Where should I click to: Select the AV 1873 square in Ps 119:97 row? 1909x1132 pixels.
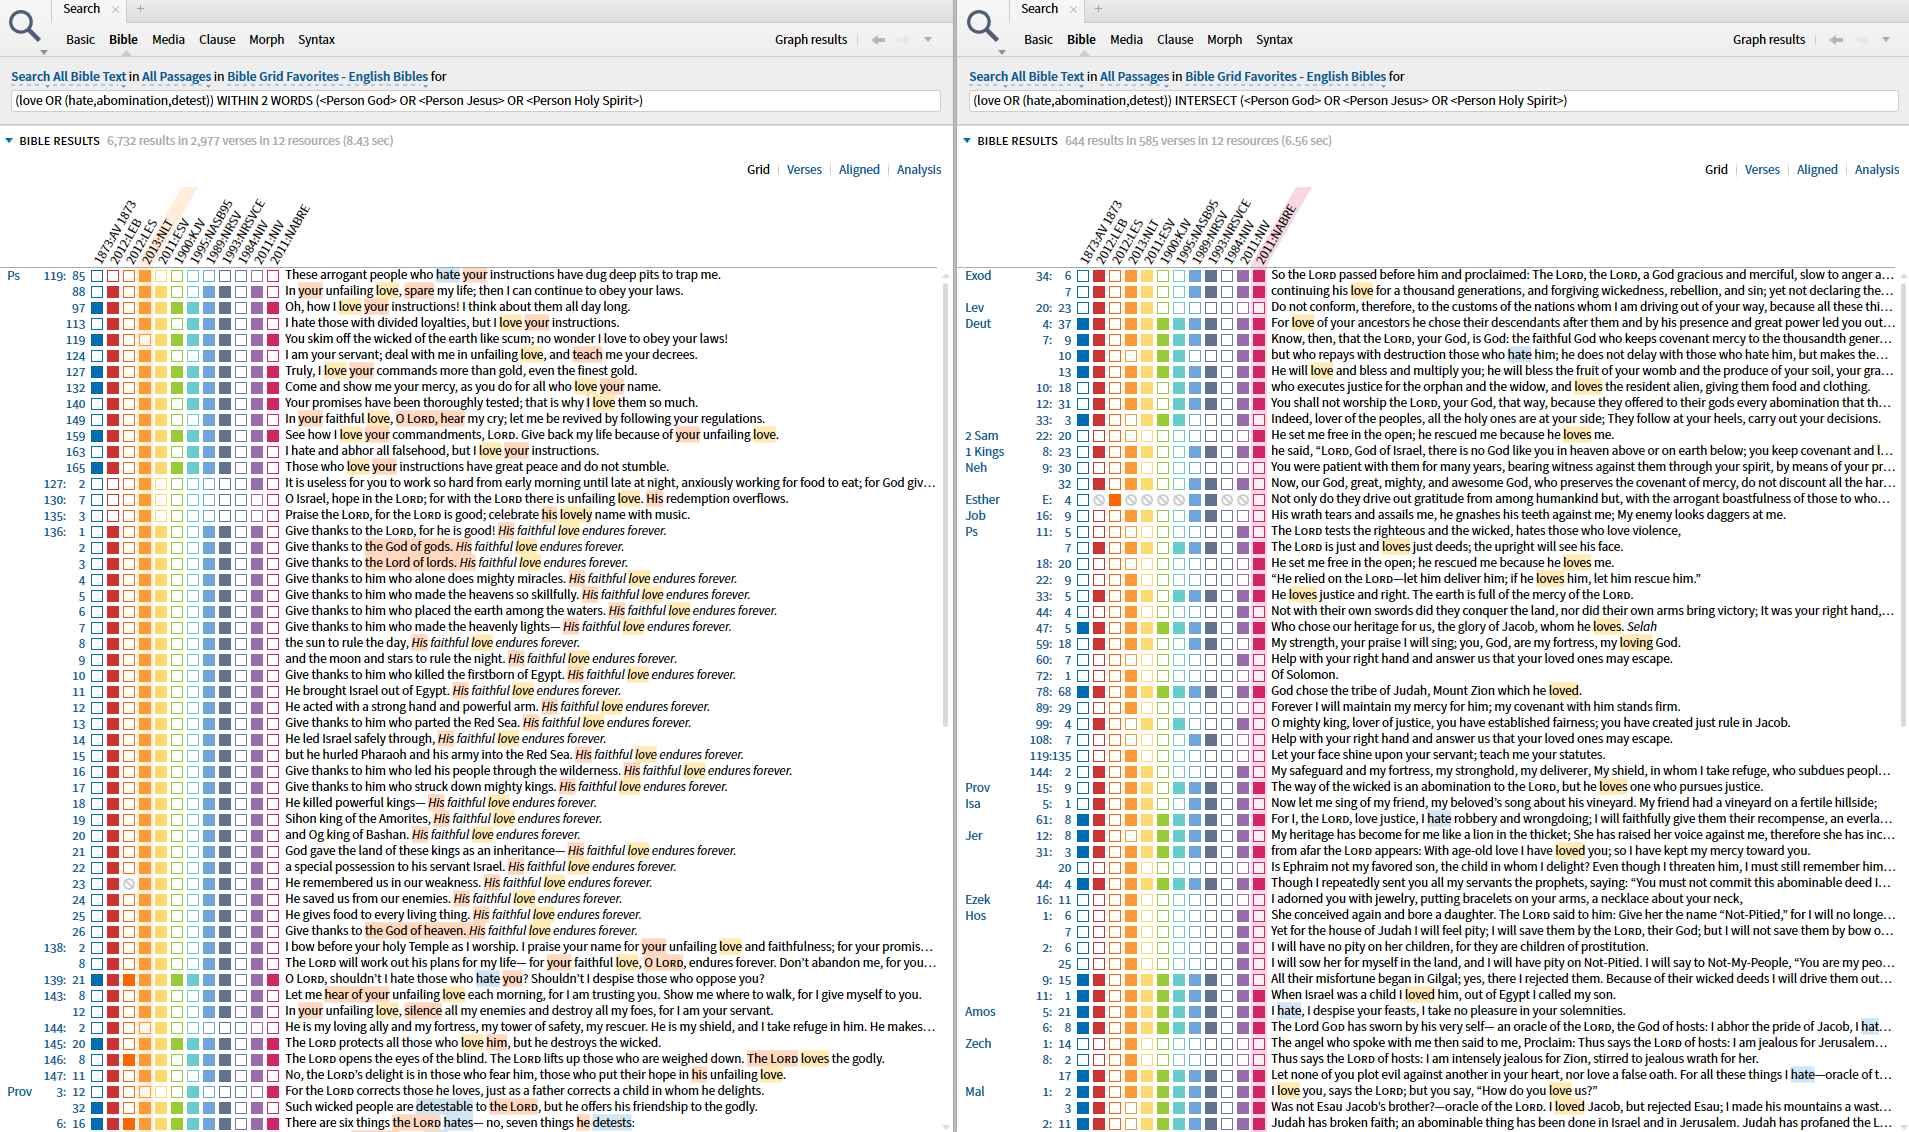[97, 308]
